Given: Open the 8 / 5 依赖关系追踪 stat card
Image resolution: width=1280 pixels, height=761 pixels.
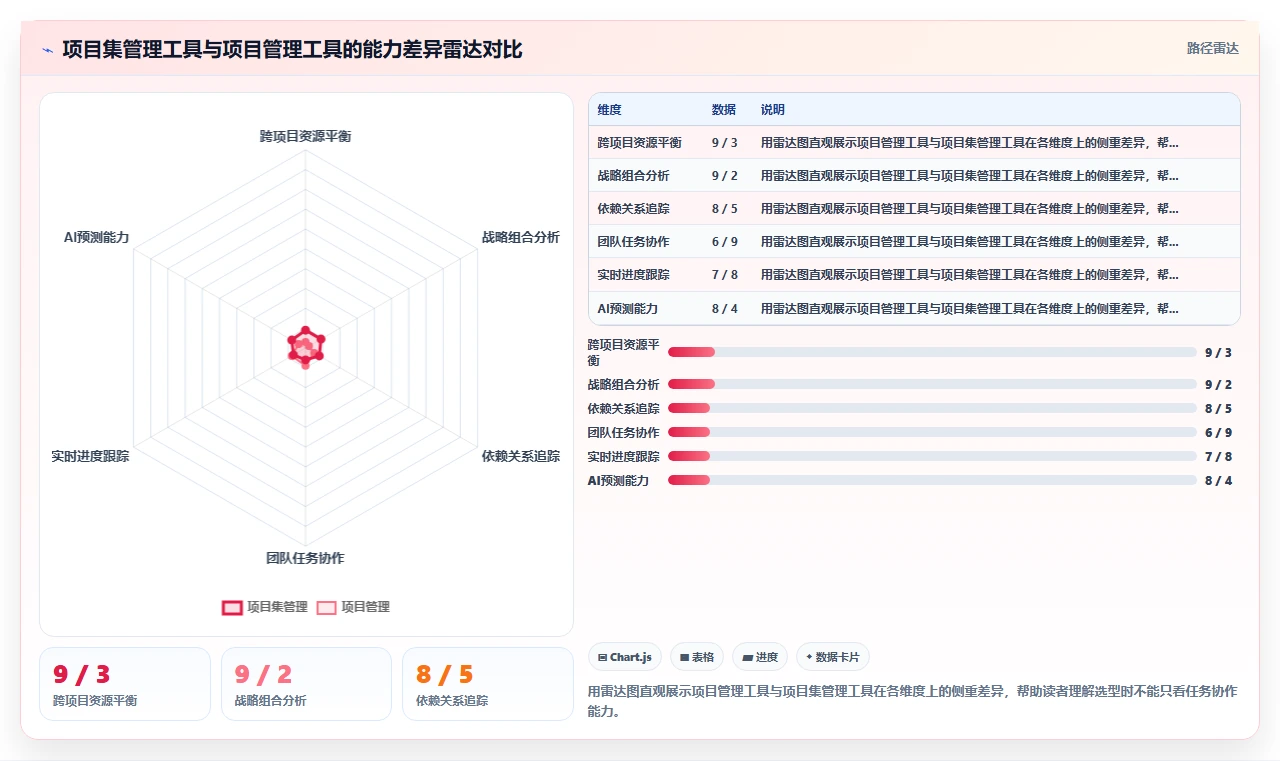Looking at the screenshot, I should [x=488, y=684].
